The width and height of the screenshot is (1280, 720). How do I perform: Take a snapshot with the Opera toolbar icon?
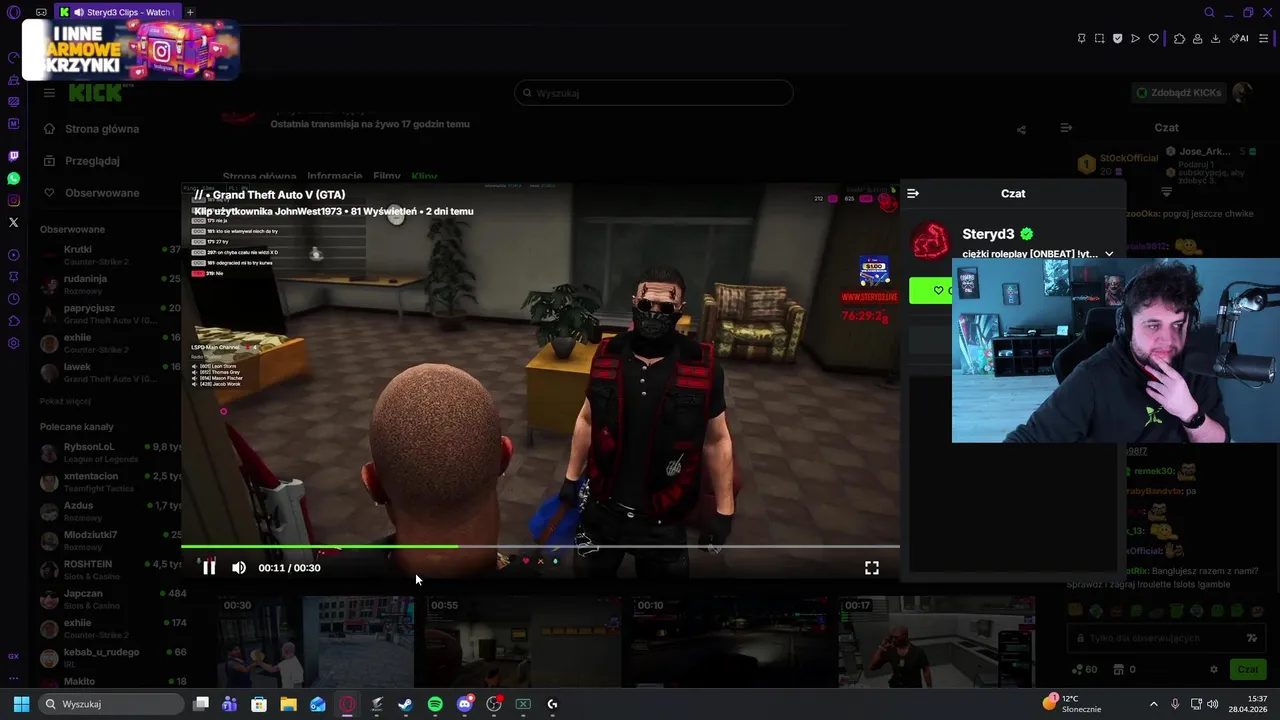tap(1099, 39)
